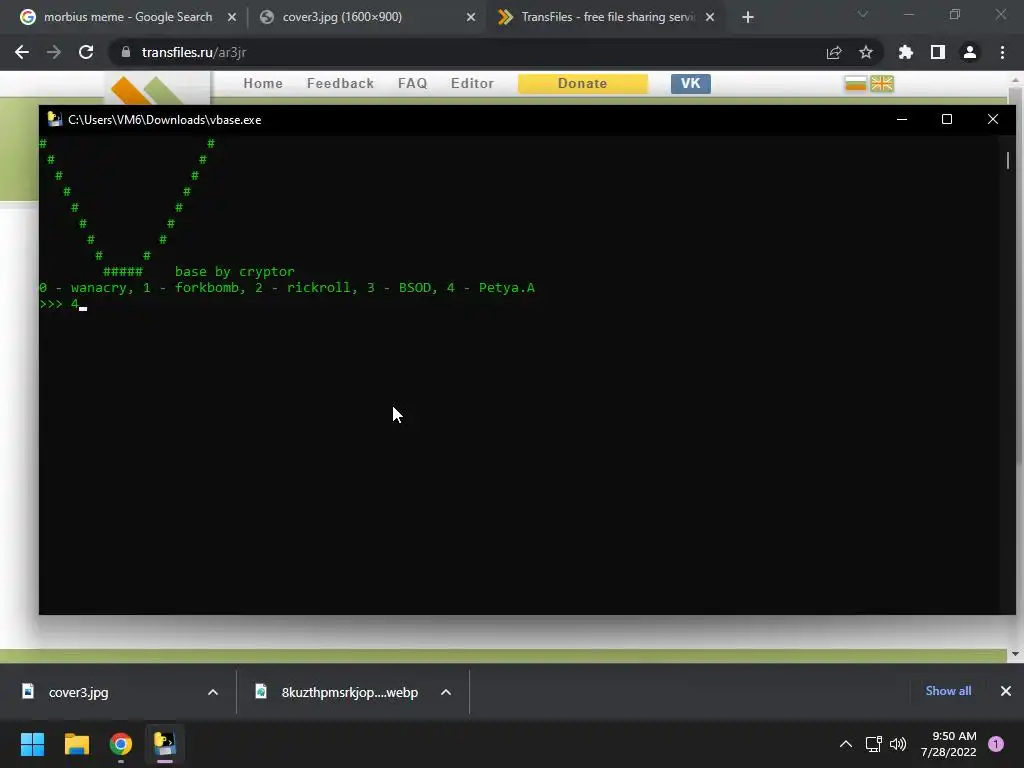Click Show all downloads
1024x768 pixels.
coord(948,691)
